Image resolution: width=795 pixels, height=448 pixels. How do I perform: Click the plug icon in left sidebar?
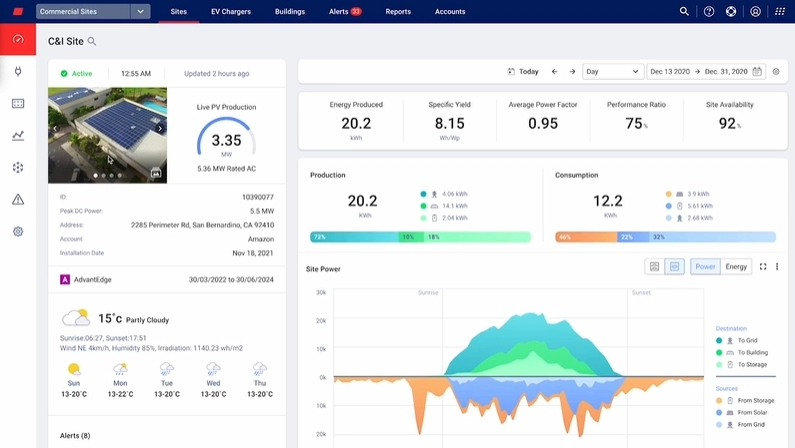click(x=18, y=71)
